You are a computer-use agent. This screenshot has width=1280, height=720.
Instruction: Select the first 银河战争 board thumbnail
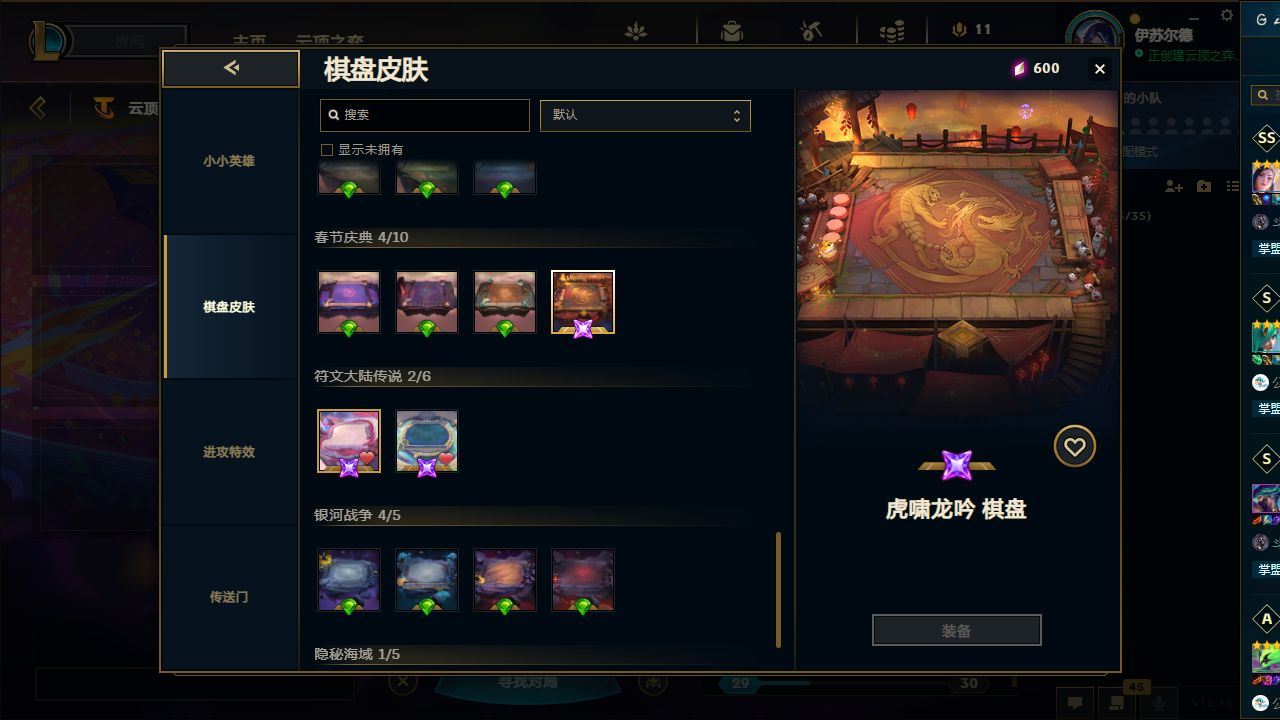[x=349, y=580]
